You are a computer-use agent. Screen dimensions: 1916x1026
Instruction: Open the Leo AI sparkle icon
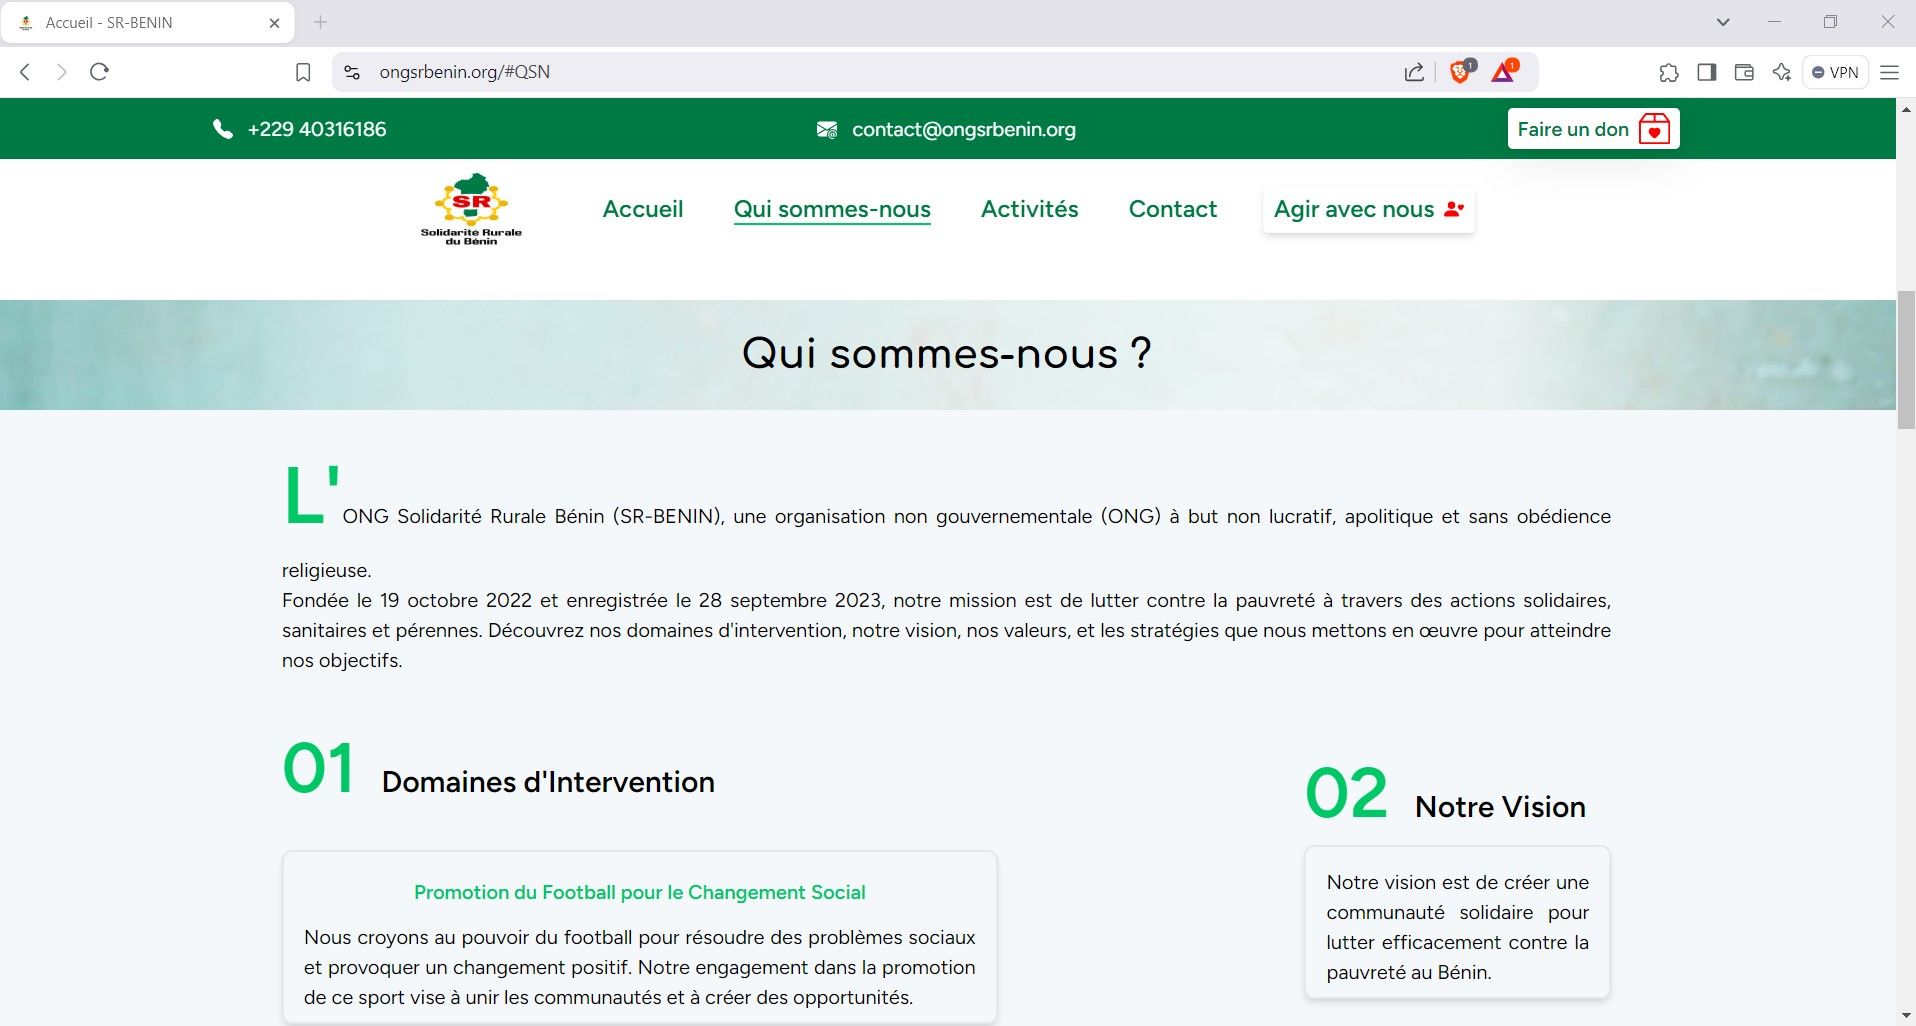[1781, 72]
